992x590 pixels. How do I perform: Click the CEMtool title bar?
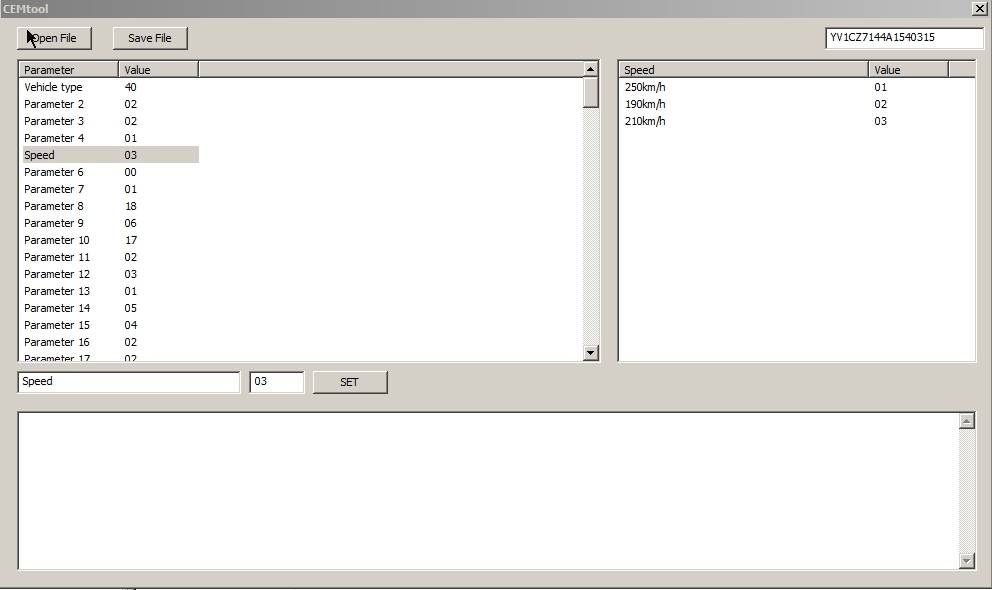(x=400, y=9)
